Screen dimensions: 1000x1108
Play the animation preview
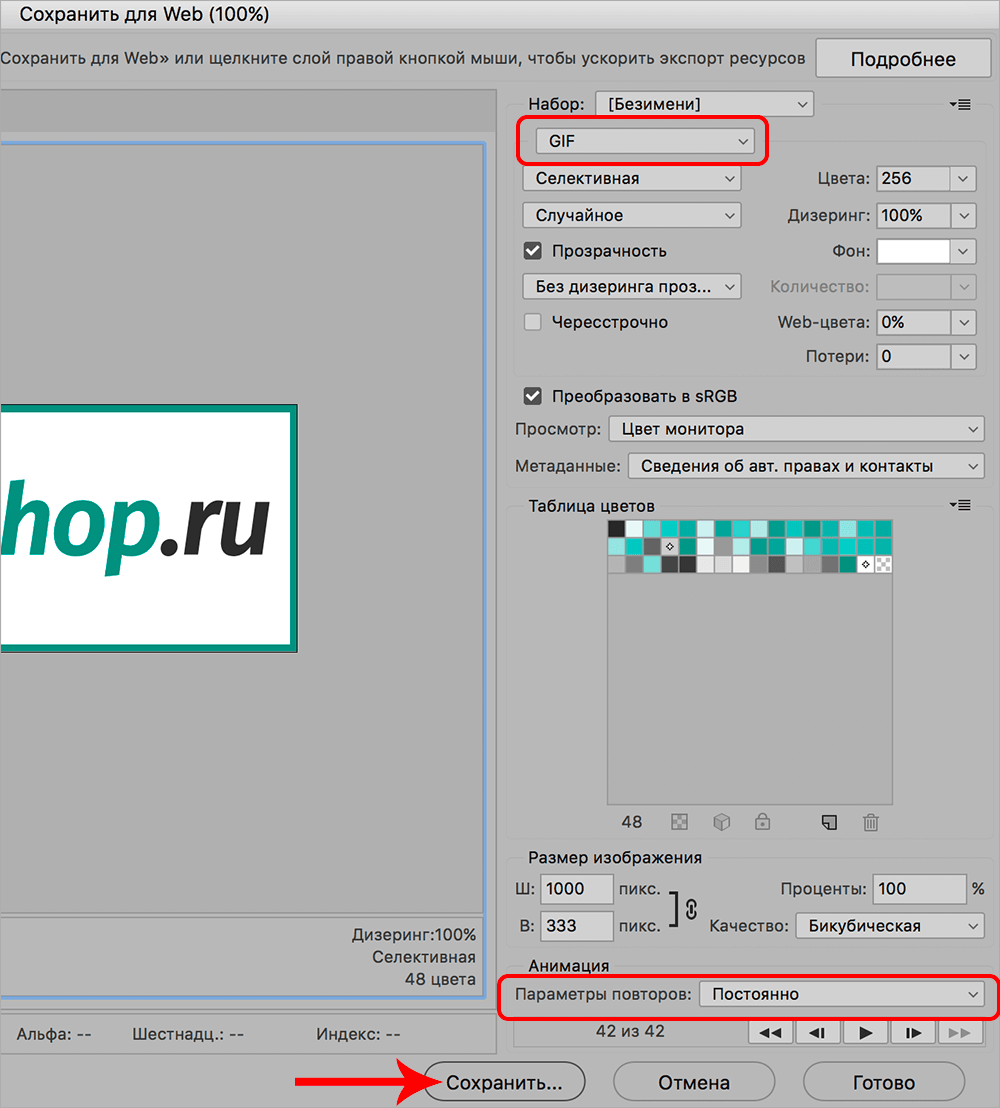click(x=866, y=1033)
